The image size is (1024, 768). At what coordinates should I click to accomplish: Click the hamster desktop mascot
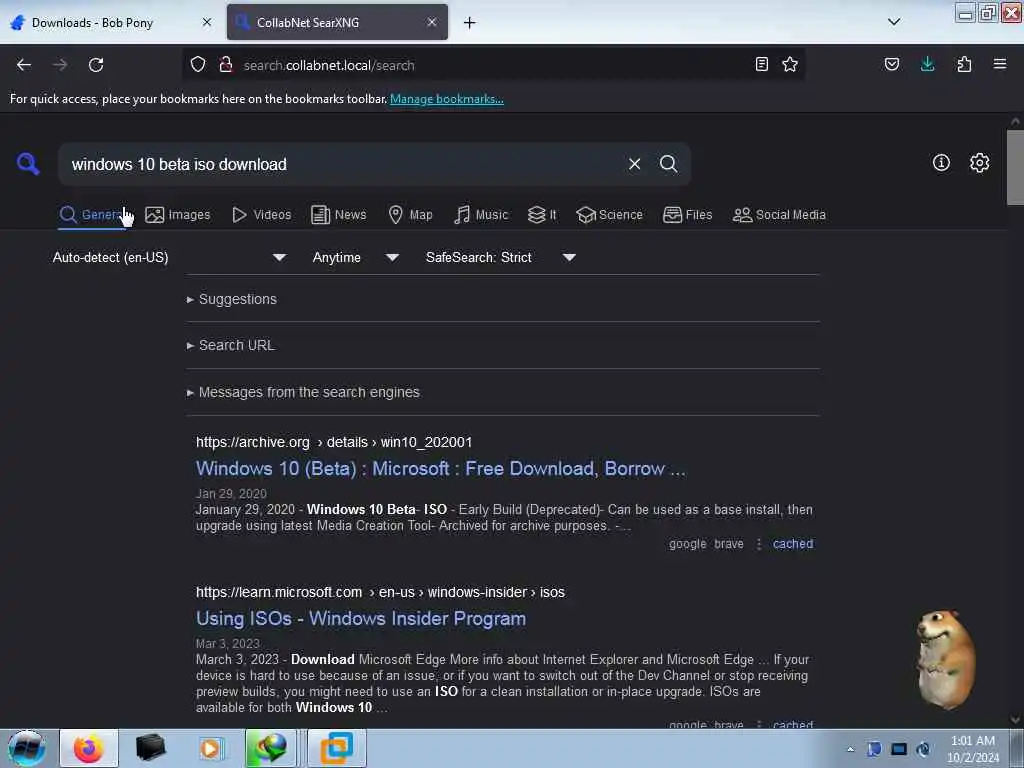[946, 660]
